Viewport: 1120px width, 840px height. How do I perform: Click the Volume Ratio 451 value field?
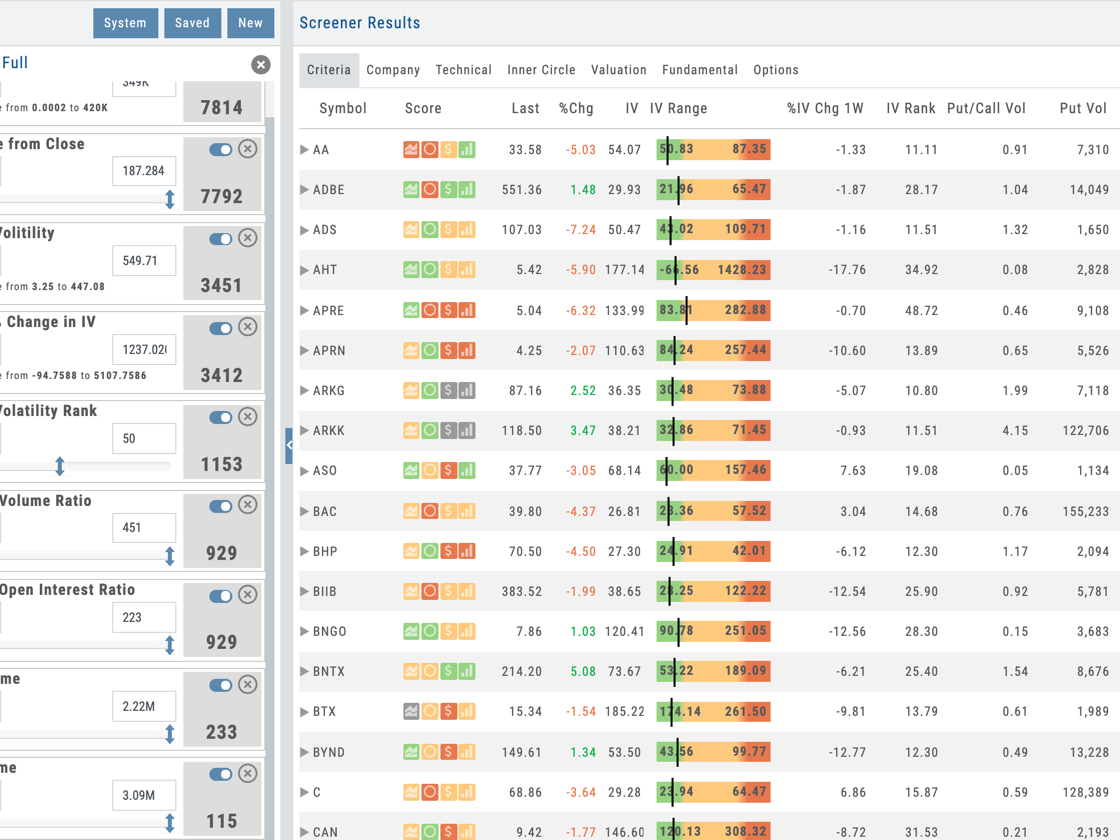144,528
